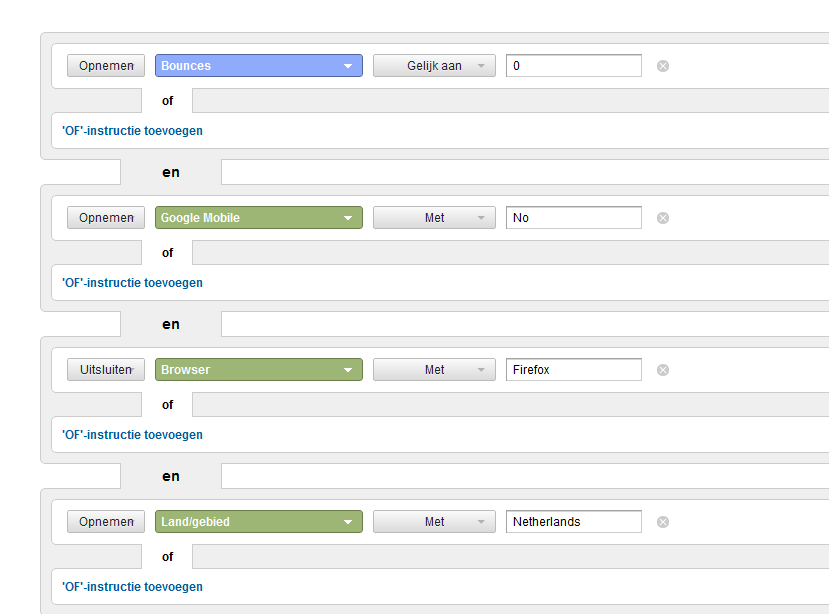Image resolution: width=829 pixels, height=614 pixels.
Task: Toggle Uitsluiten on the Browser row
Action: (106, 370)
